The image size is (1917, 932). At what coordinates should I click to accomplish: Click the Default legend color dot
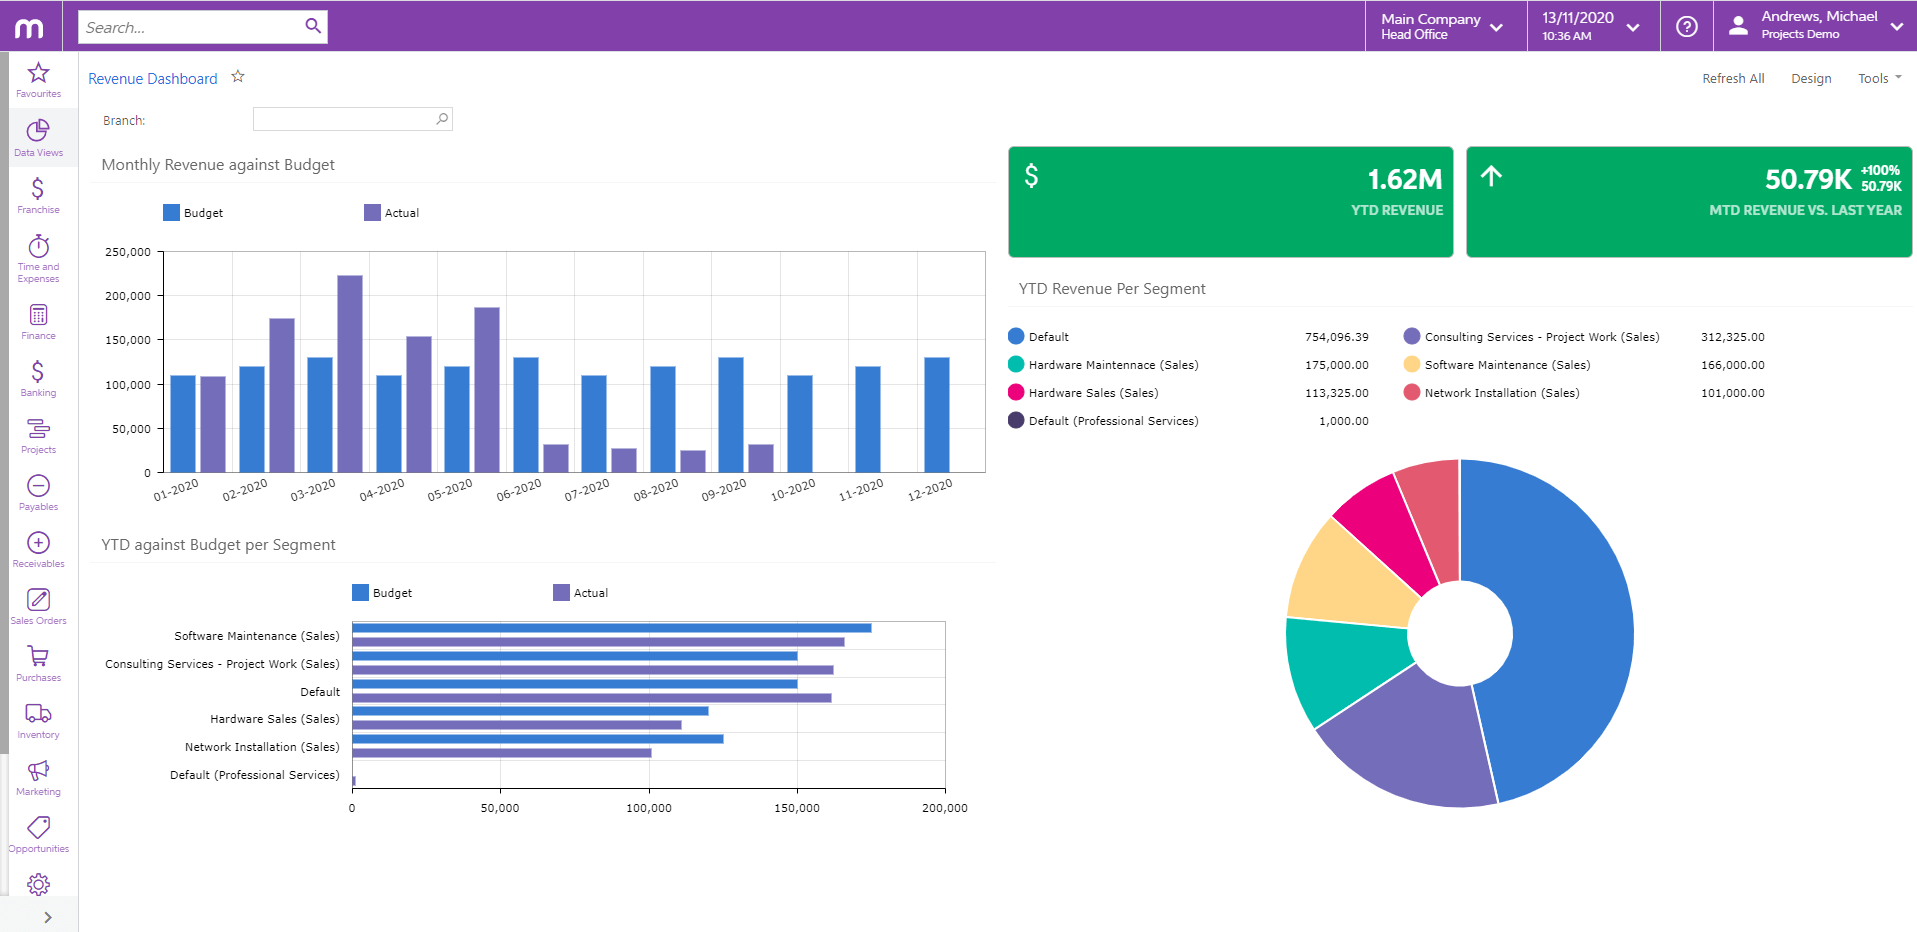click(1016, 337)
